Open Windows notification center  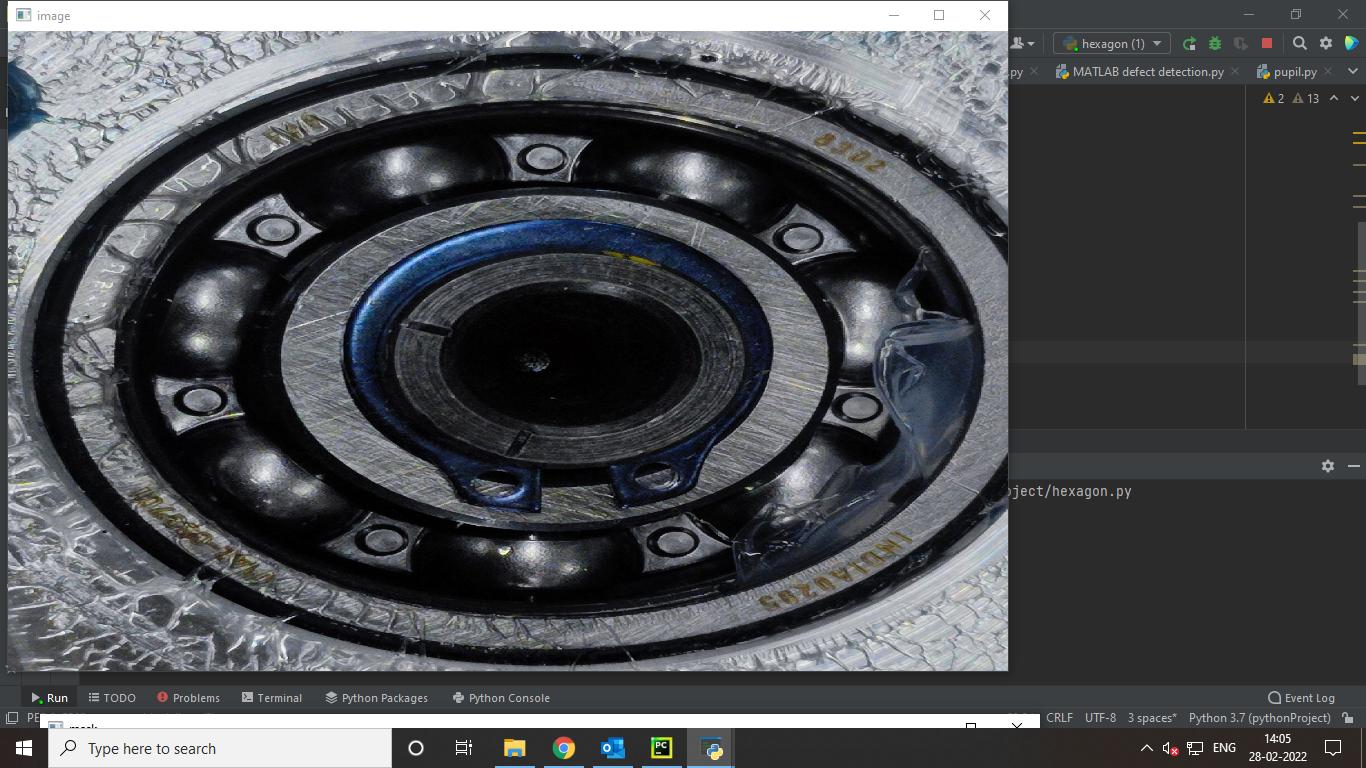click(1333, 748)
